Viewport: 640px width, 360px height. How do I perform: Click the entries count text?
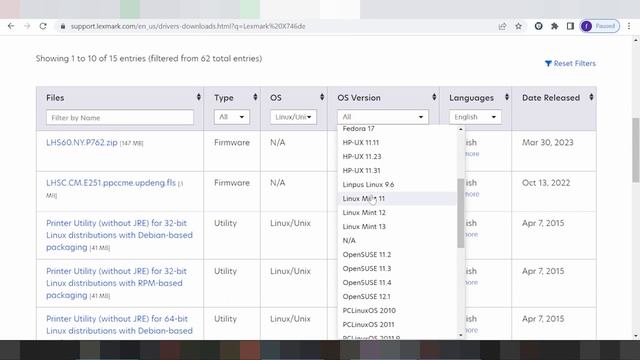click(x=149, y=58)
